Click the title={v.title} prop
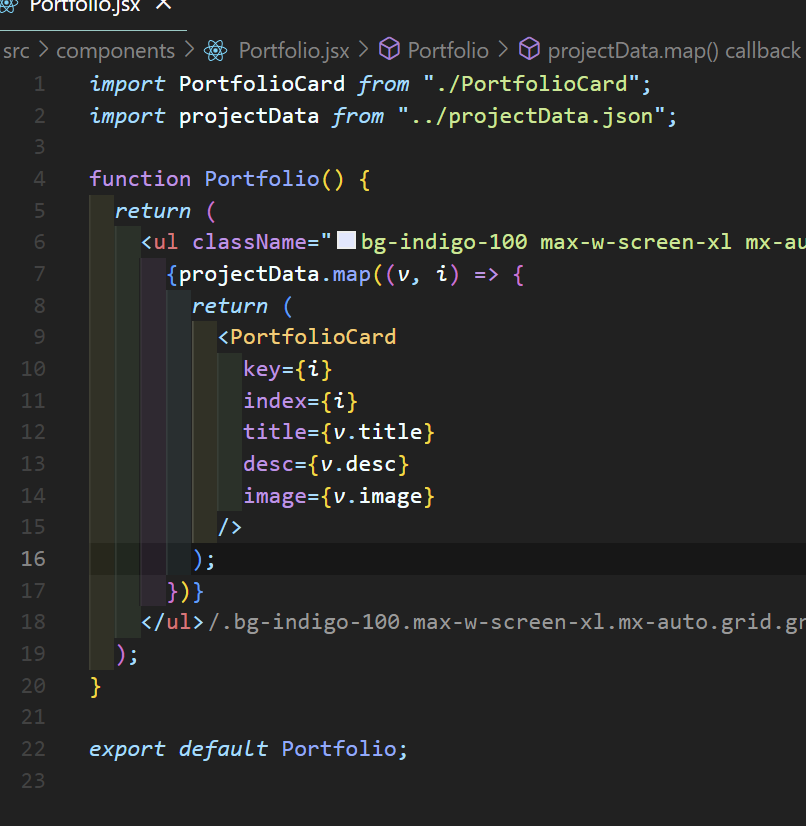806x826 pixels. [339, 432]
